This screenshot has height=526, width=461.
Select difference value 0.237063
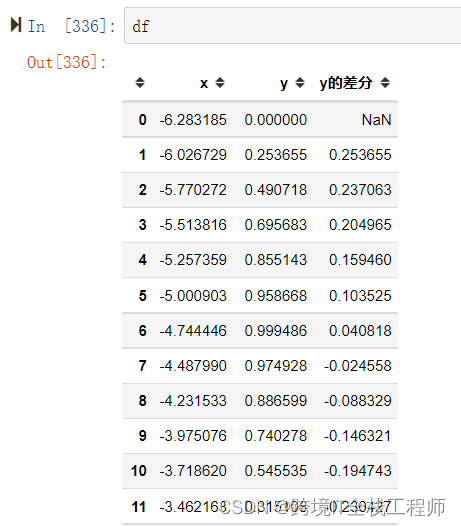pos(360,190)
